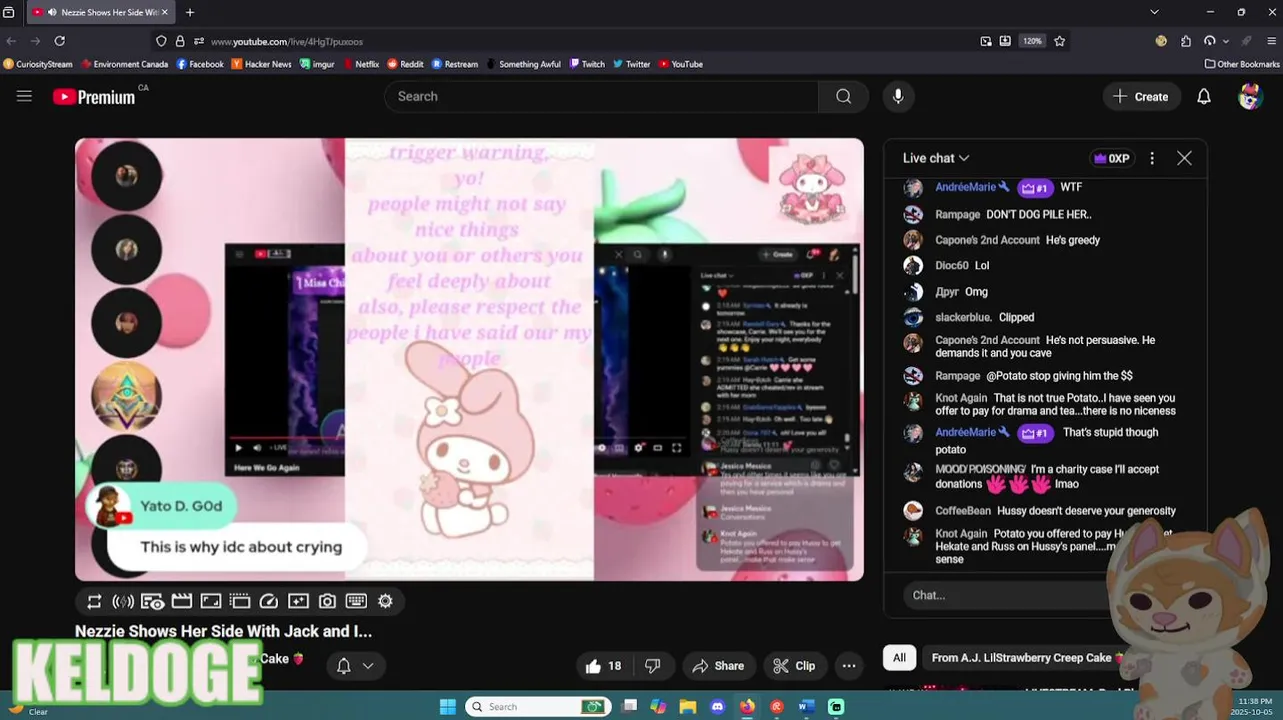This screenshot has width=1283, height=720.
Task: Open File Explorer from the taskbar
Action: [688, 707]
